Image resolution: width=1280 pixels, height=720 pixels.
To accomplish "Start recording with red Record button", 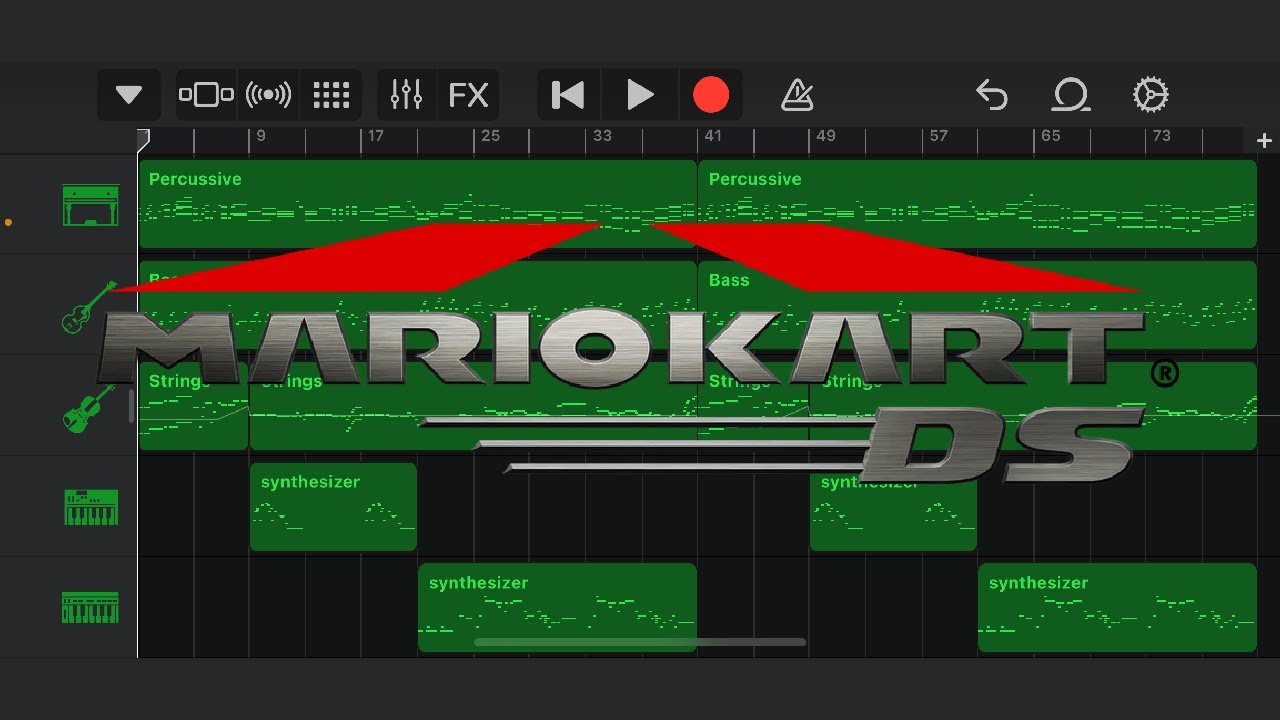I will 711,95.
